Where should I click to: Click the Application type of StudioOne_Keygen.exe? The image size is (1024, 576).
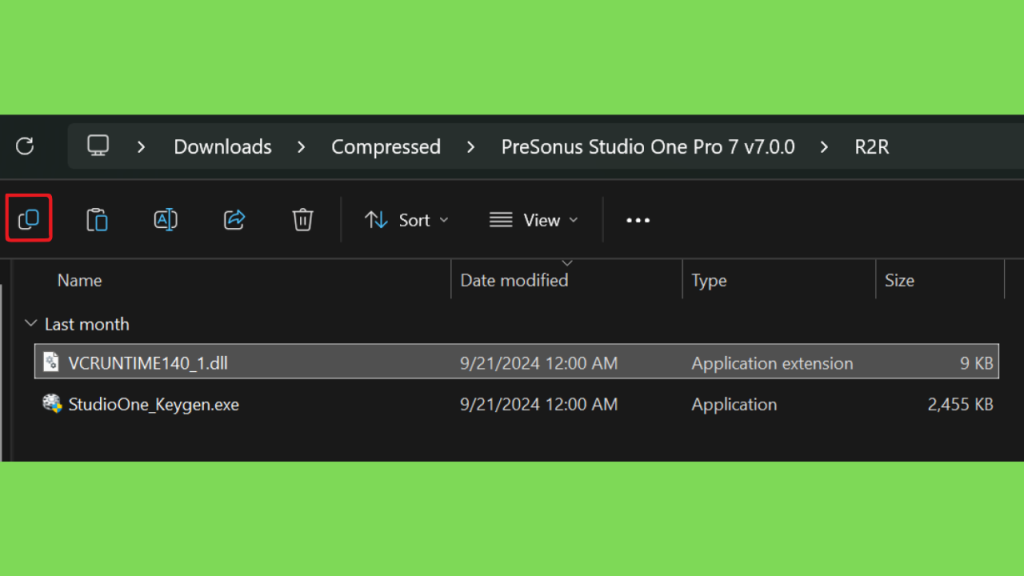pyautogui.click(x=734, y=404)
